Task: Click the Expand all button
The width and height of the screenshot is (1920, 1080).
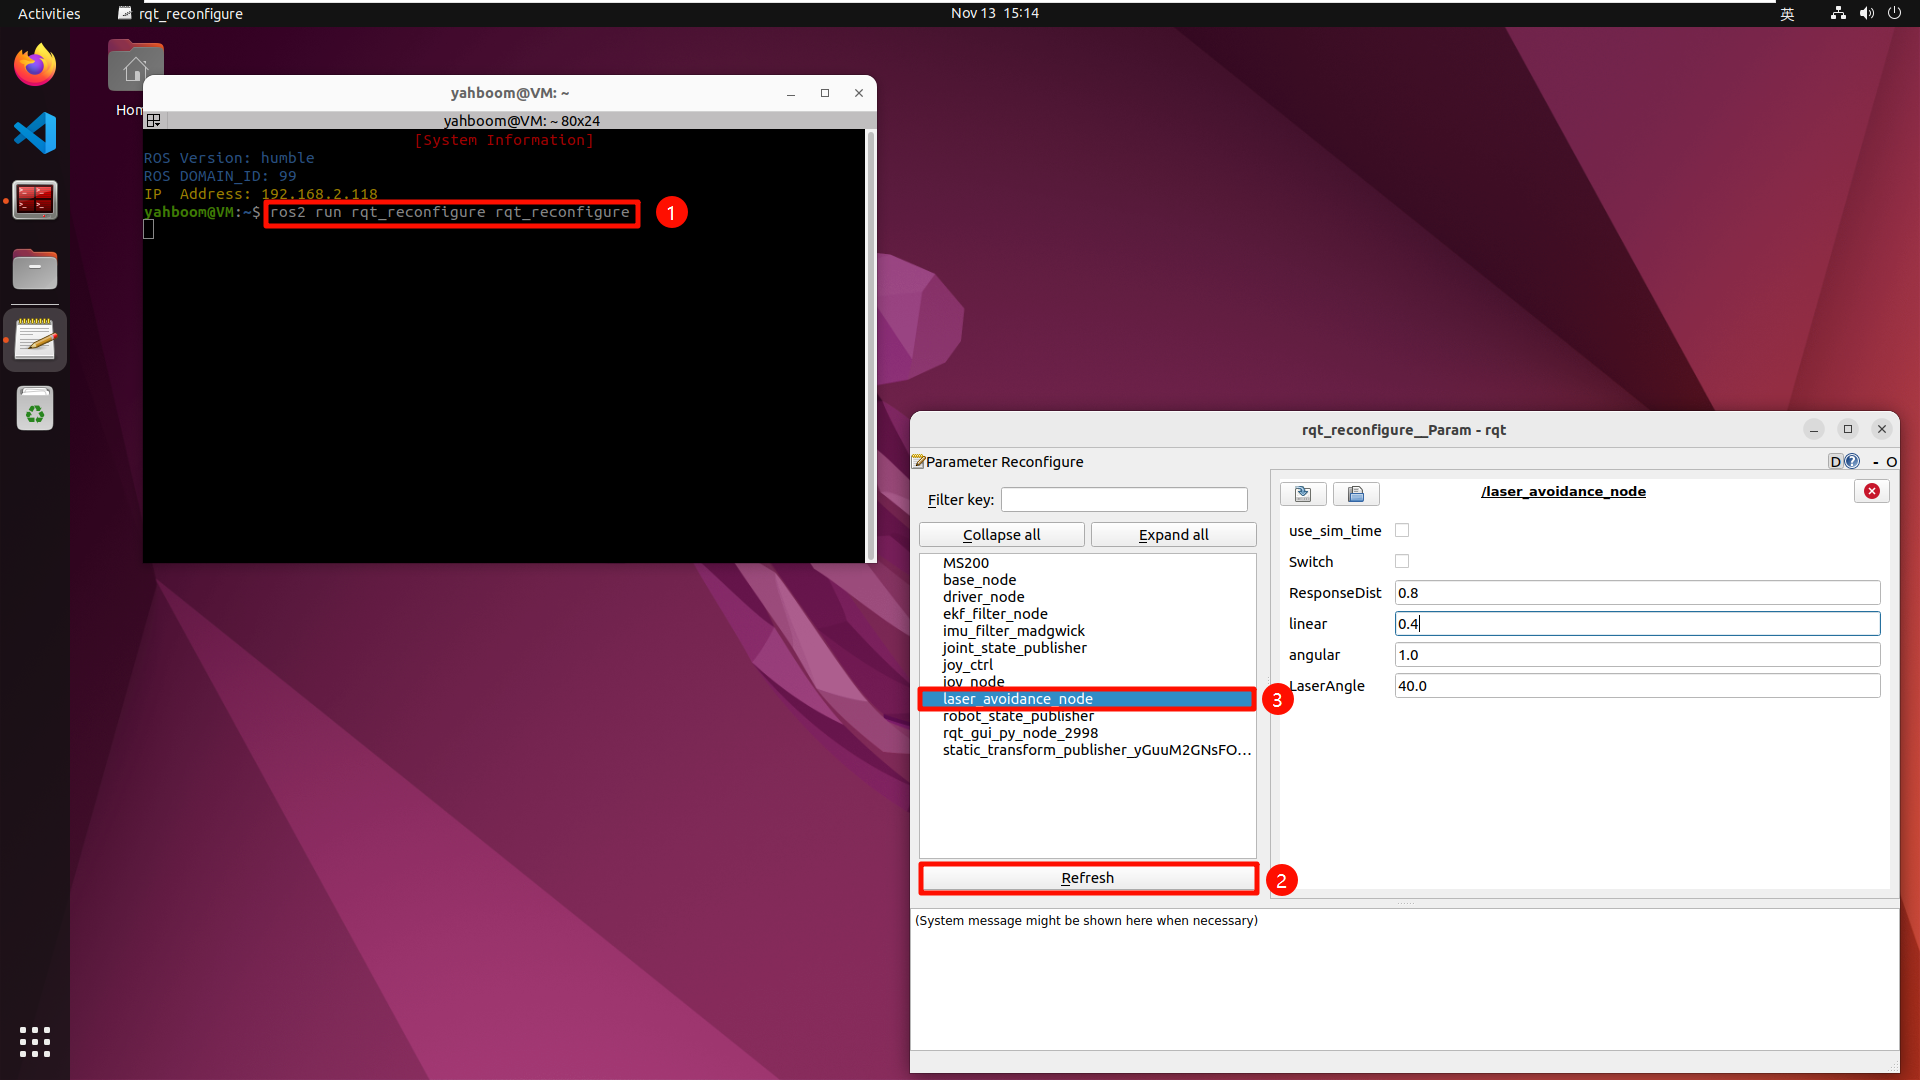Action: click(x=1173, y=535)
